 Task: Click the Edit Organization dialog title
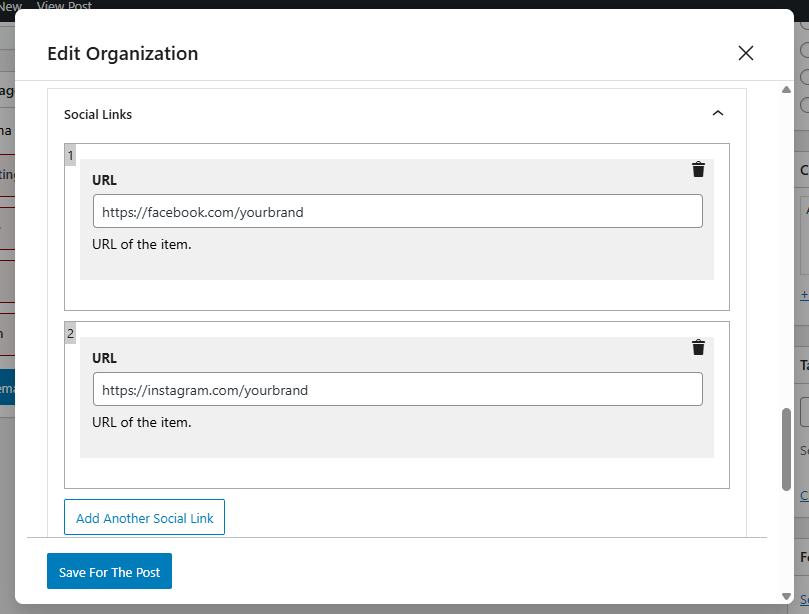[x=122, y=54]
